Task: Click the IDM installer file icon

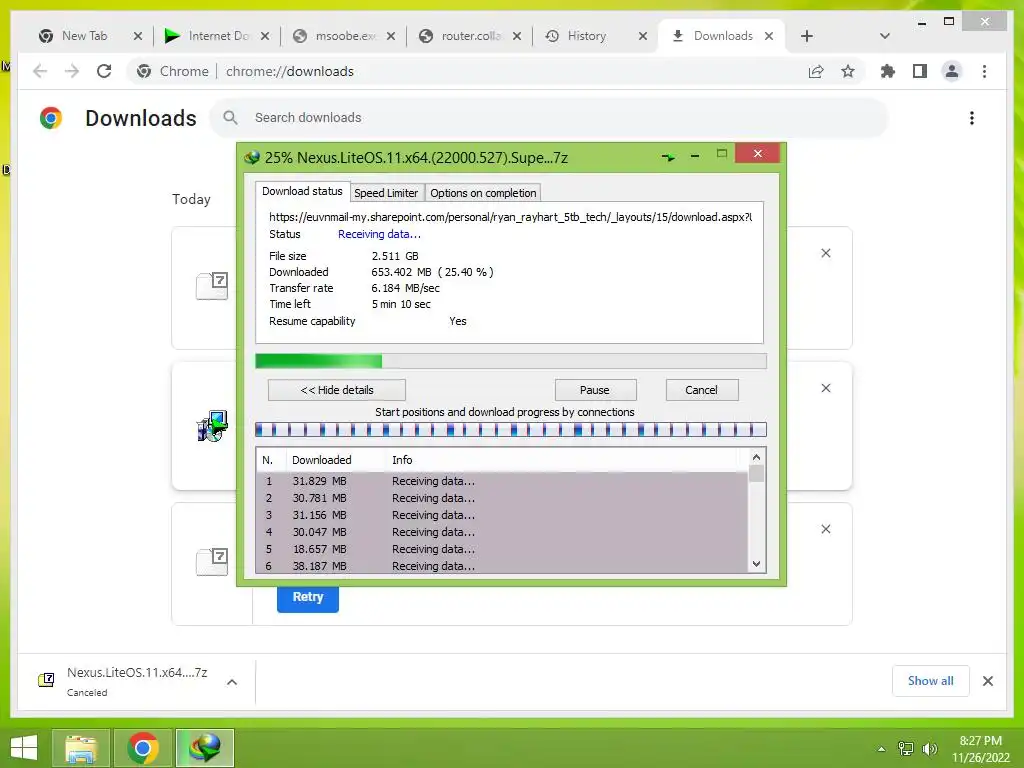Action: pyautogui.click(x=212, y=426)
